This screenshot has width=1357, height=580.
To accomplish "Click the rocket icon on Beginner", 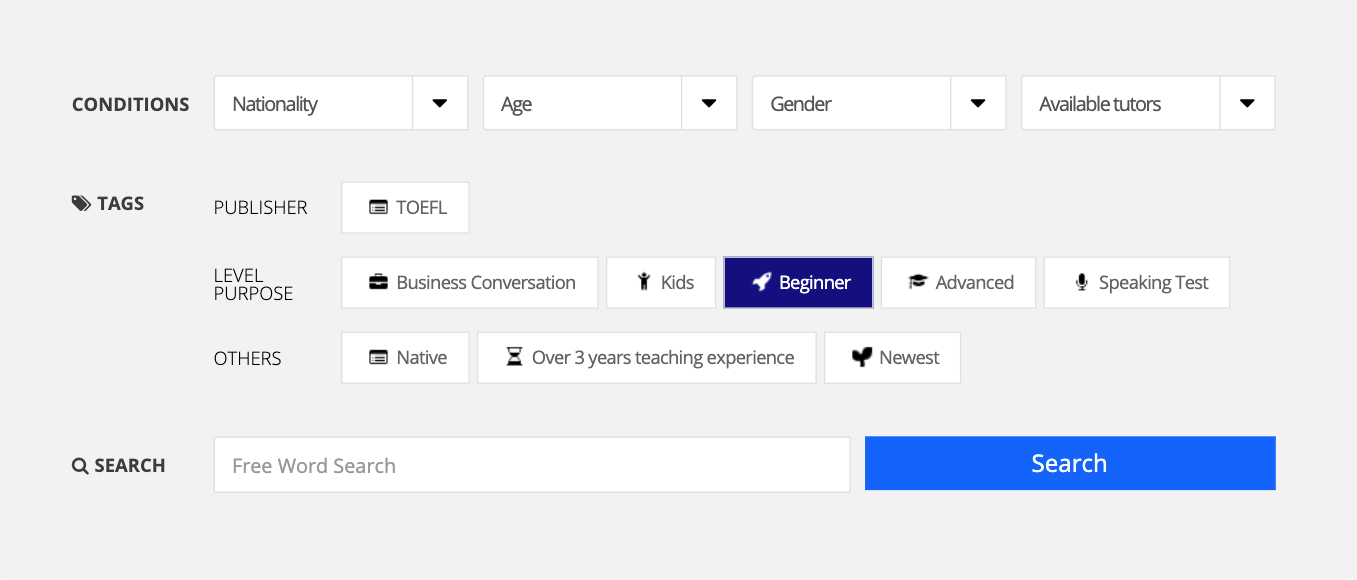I will [761, 283].
